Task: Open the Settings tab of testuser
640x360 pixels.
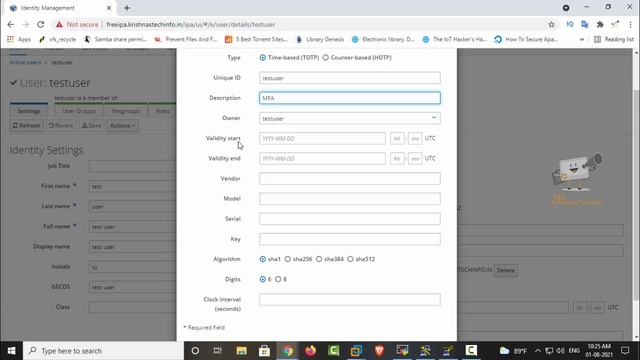Action: 29,111
